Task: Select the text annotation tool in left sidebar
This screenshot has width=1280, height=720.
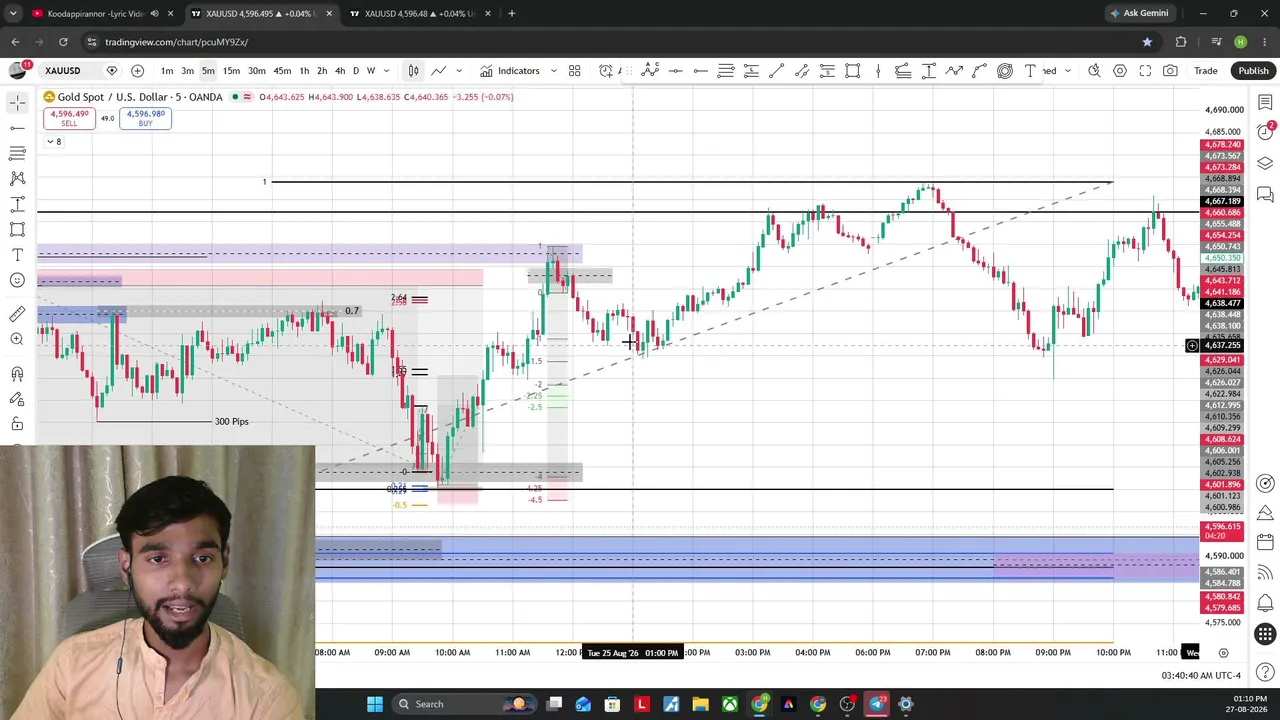Action: pos(17,255)
